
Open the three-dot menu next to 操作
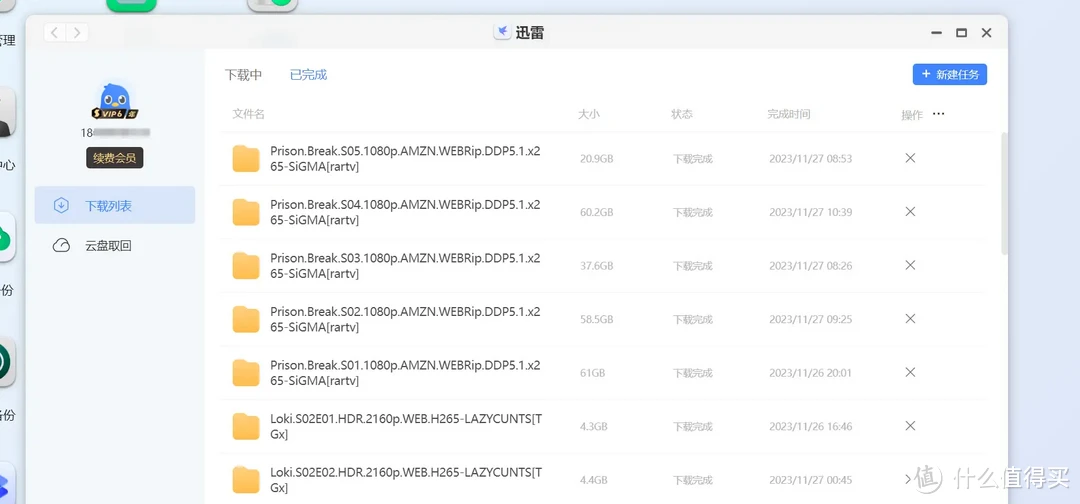(938, 114)
